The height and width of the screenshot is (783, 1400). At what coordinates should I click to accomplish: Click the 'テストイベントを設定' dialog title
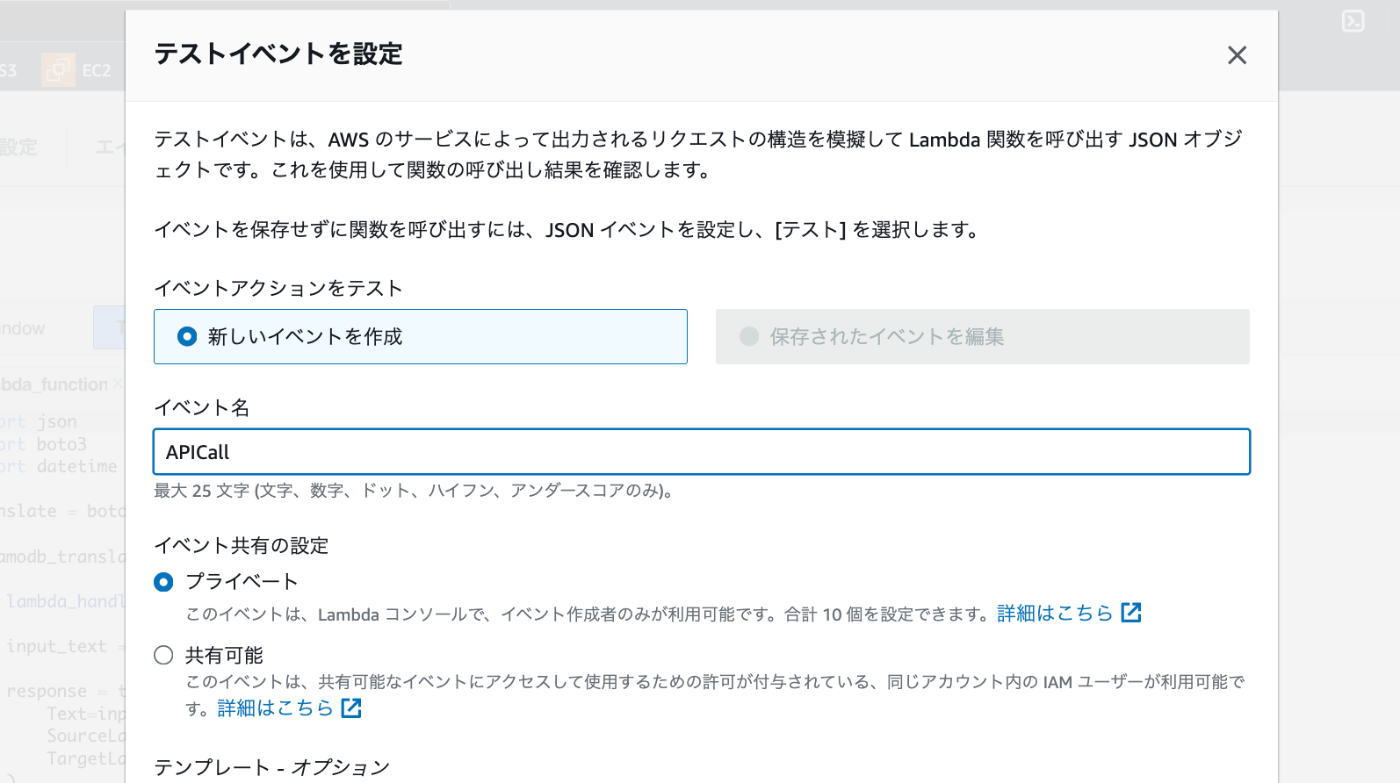[278, 54]
